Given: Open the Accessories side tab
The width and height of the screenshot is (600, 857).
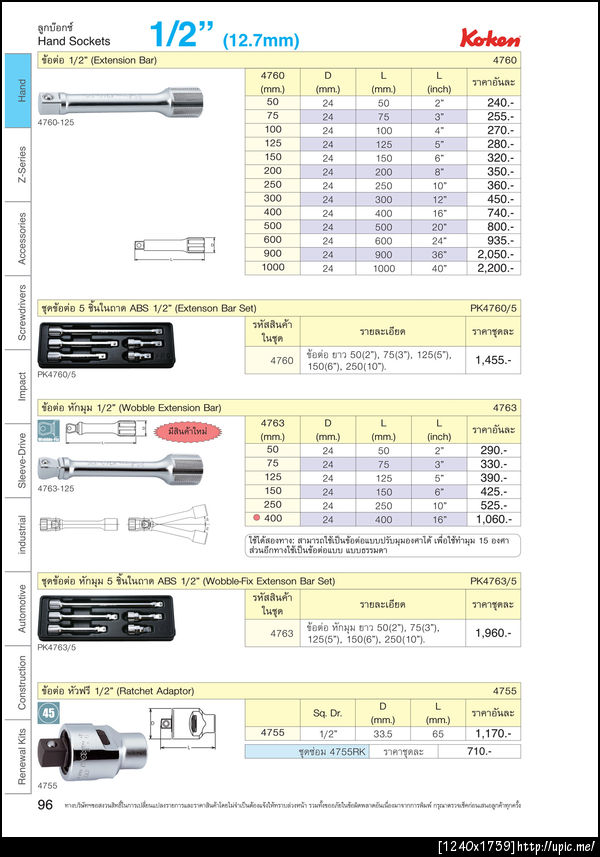Looking at the screenshot, I should click(x=18, y=238).
